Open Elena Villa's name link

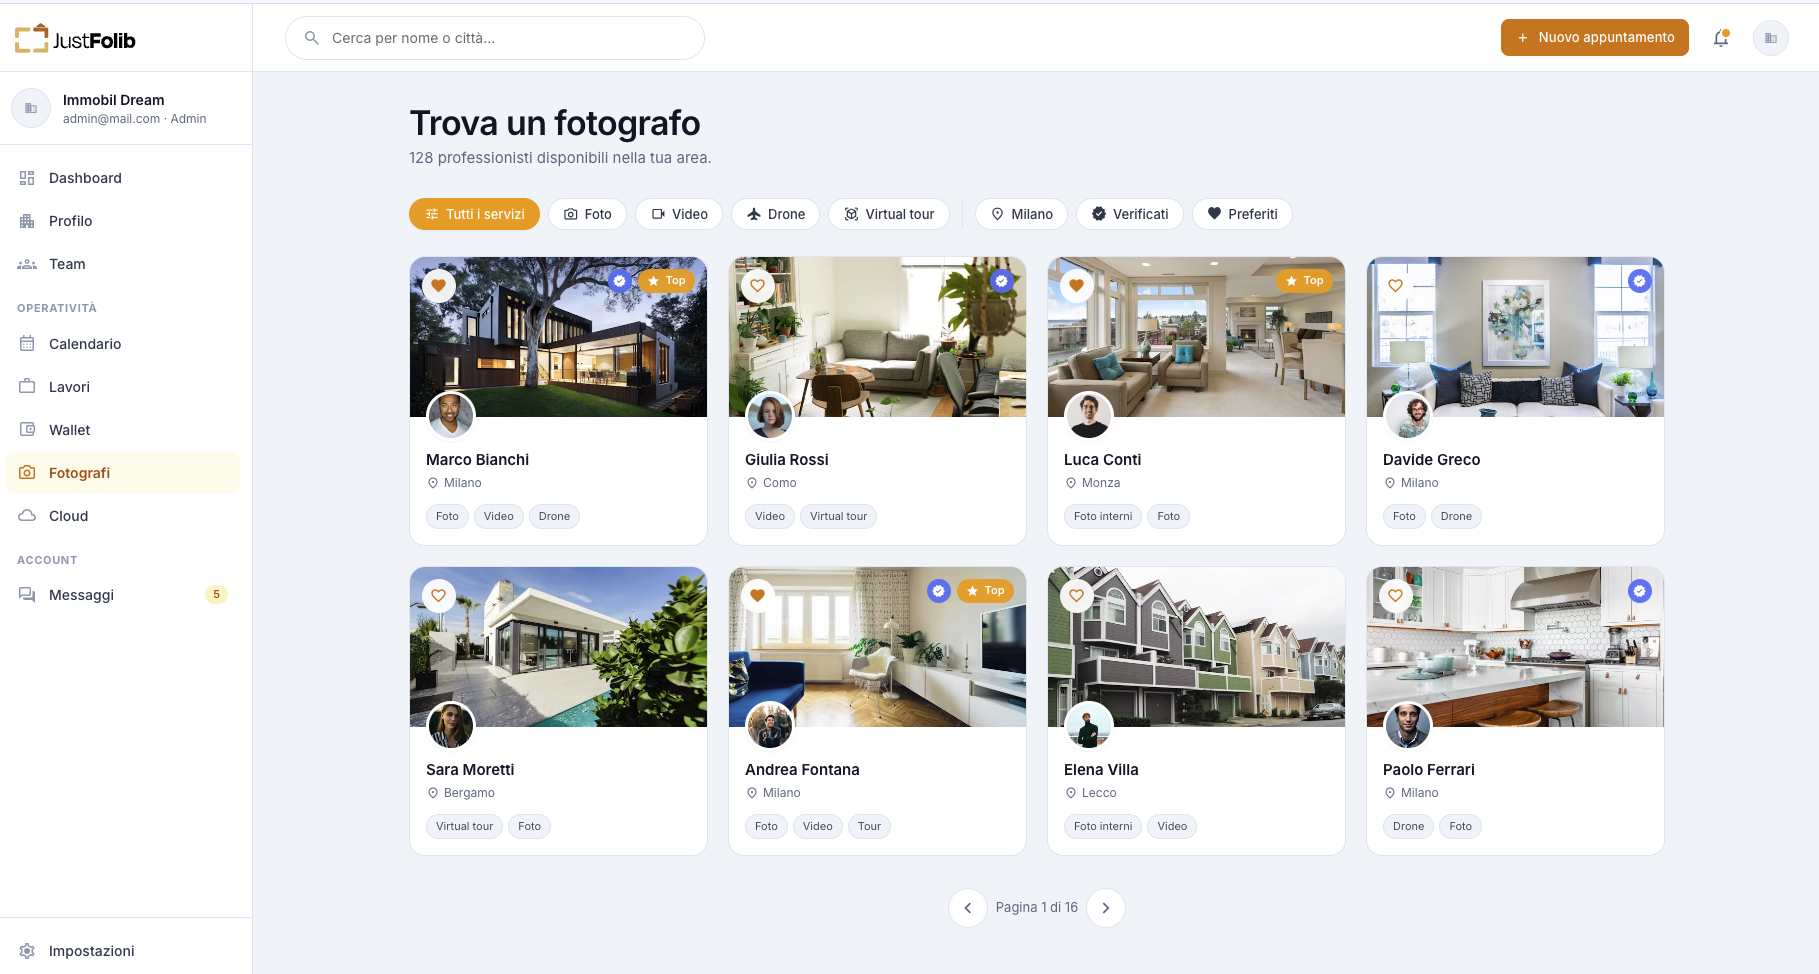point(1101,770)
